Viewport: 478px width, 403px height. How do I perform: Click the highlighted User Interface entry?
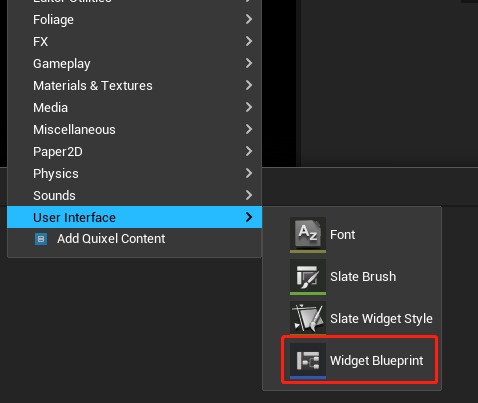click(x=134, y=217)
